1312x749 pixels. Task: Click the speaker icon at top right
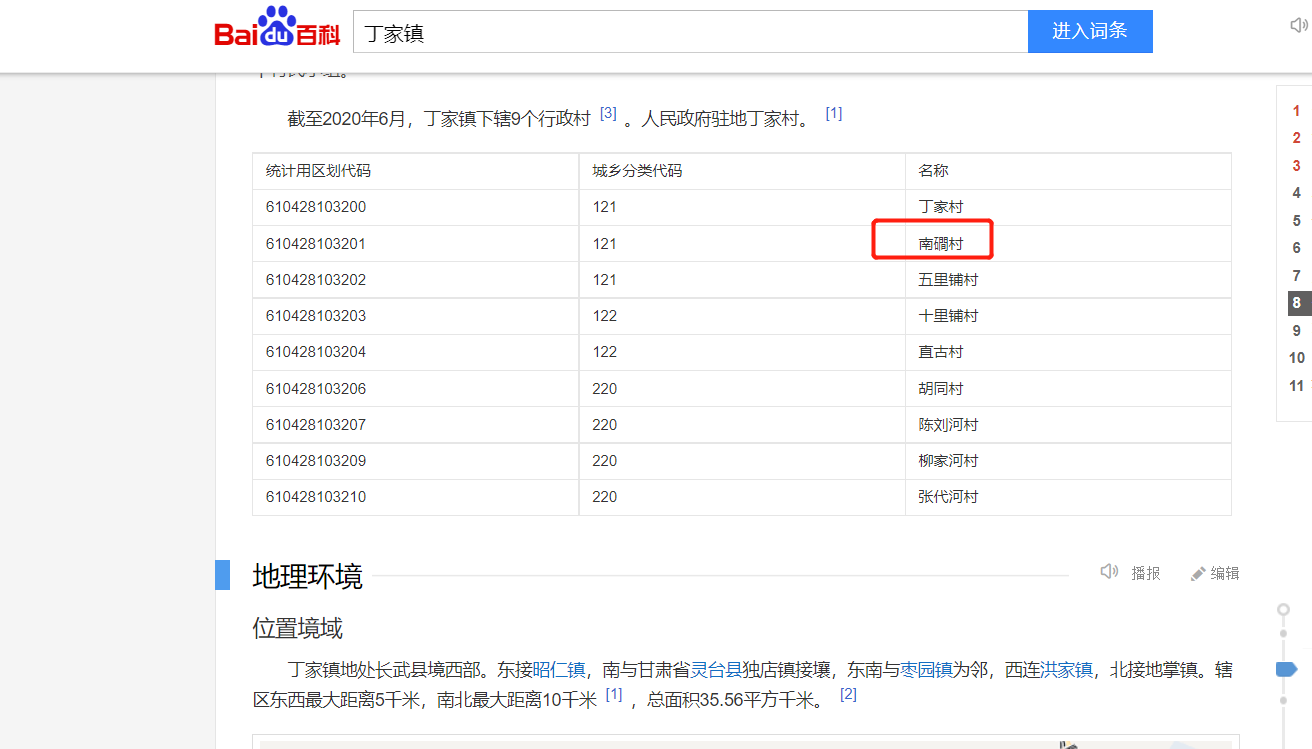tap(1298, 26)
